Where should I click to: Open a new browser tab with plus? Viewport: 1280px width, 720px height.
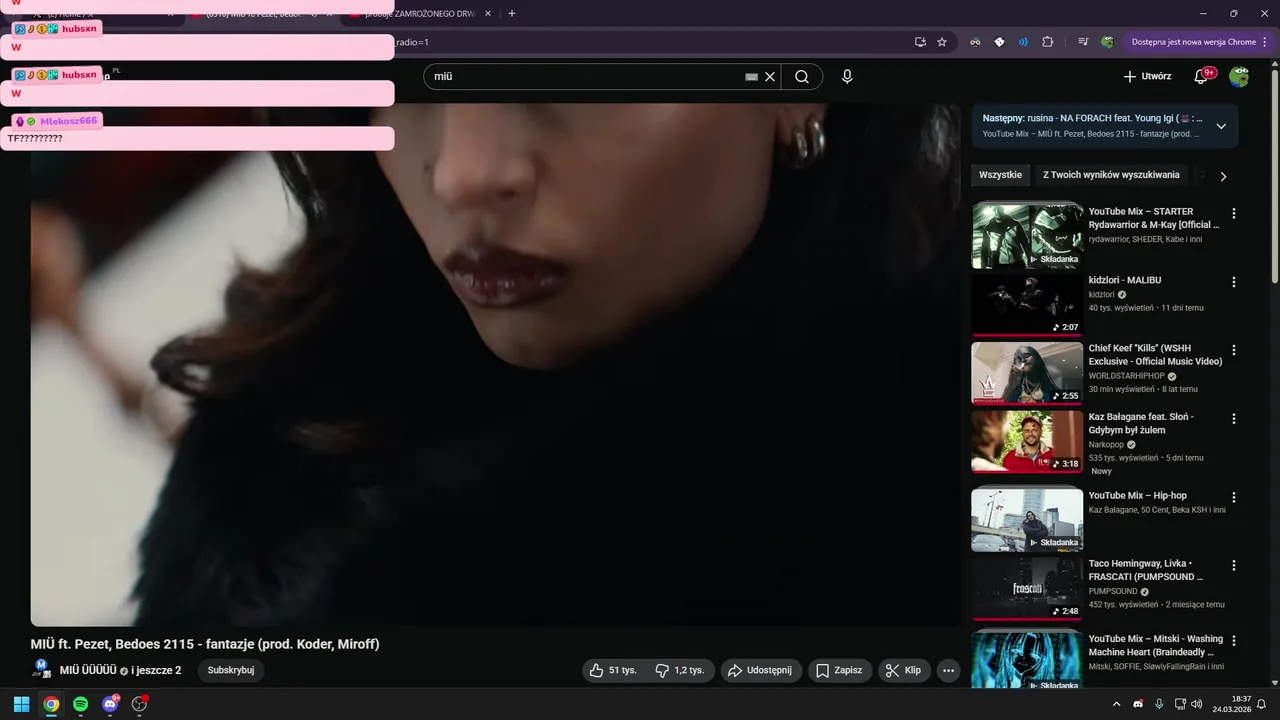click(x=512, y=14)
